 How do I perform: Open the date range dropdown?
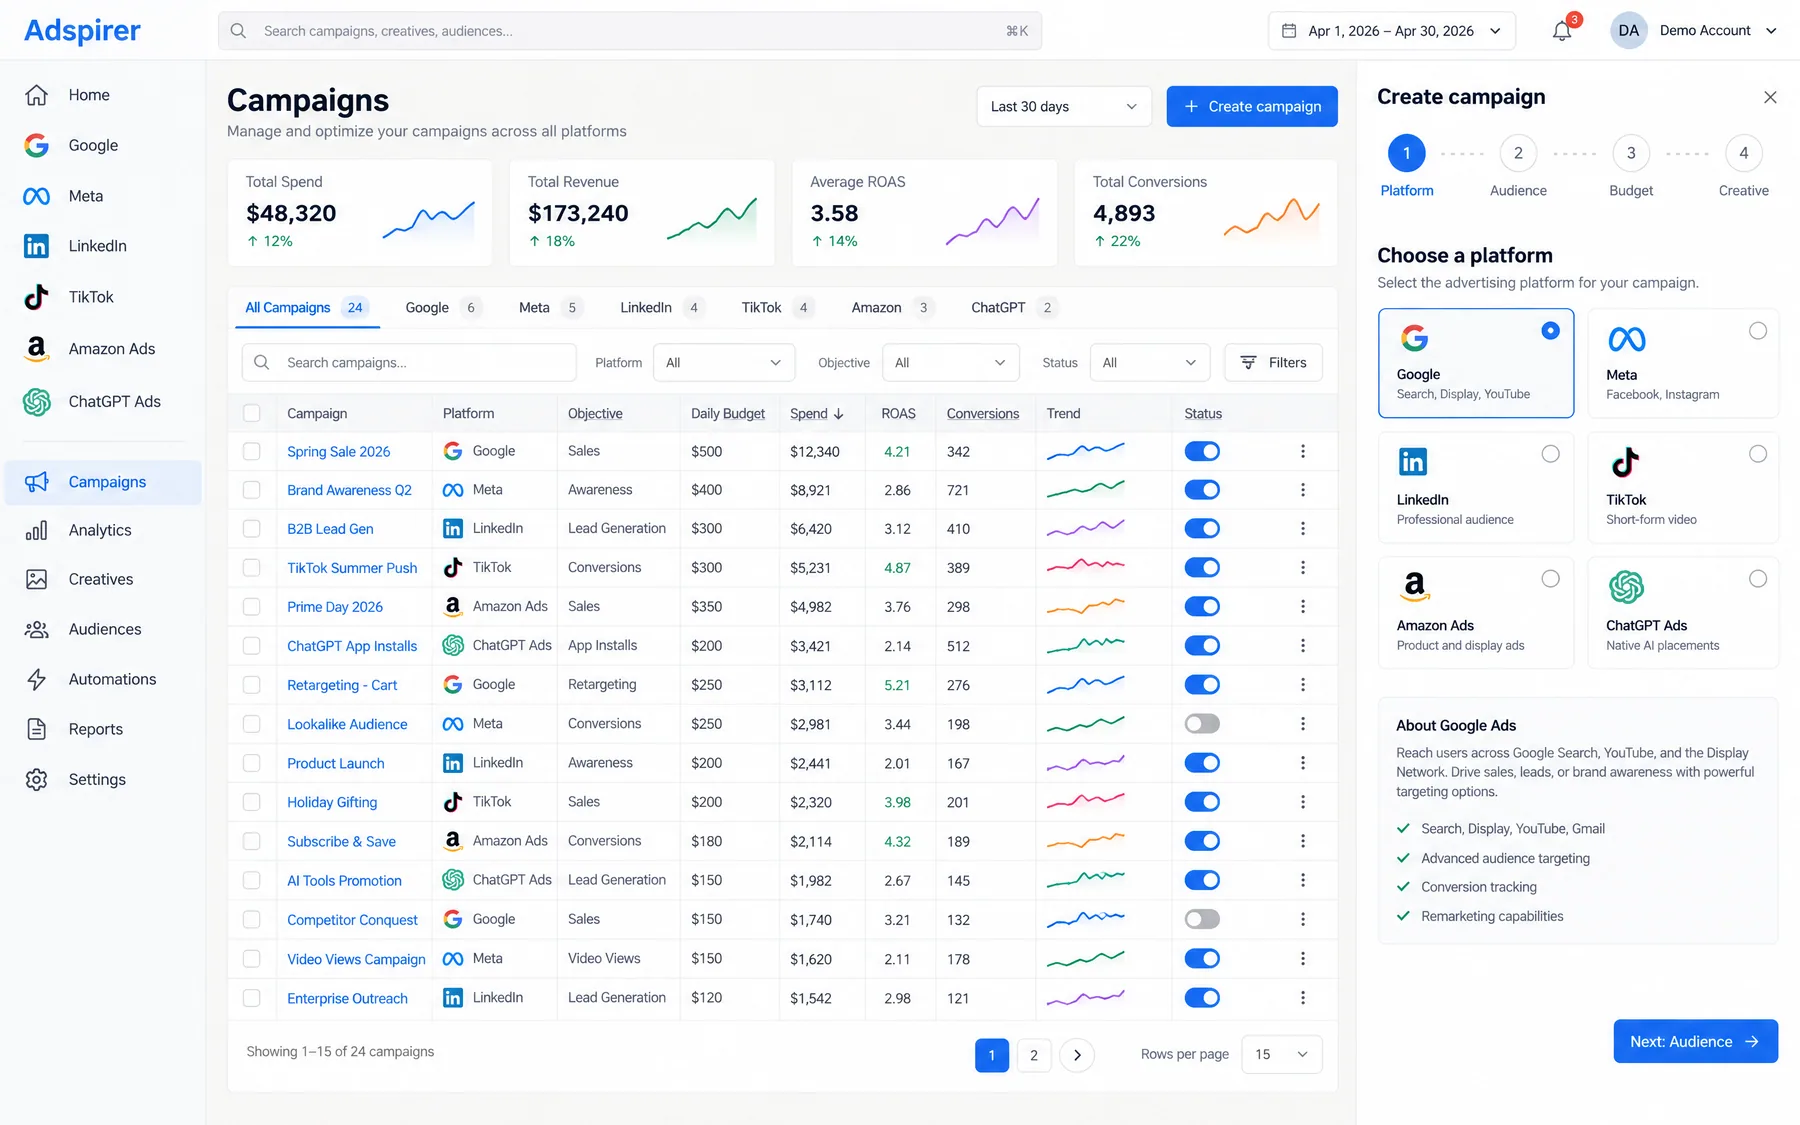[1392, 31]
